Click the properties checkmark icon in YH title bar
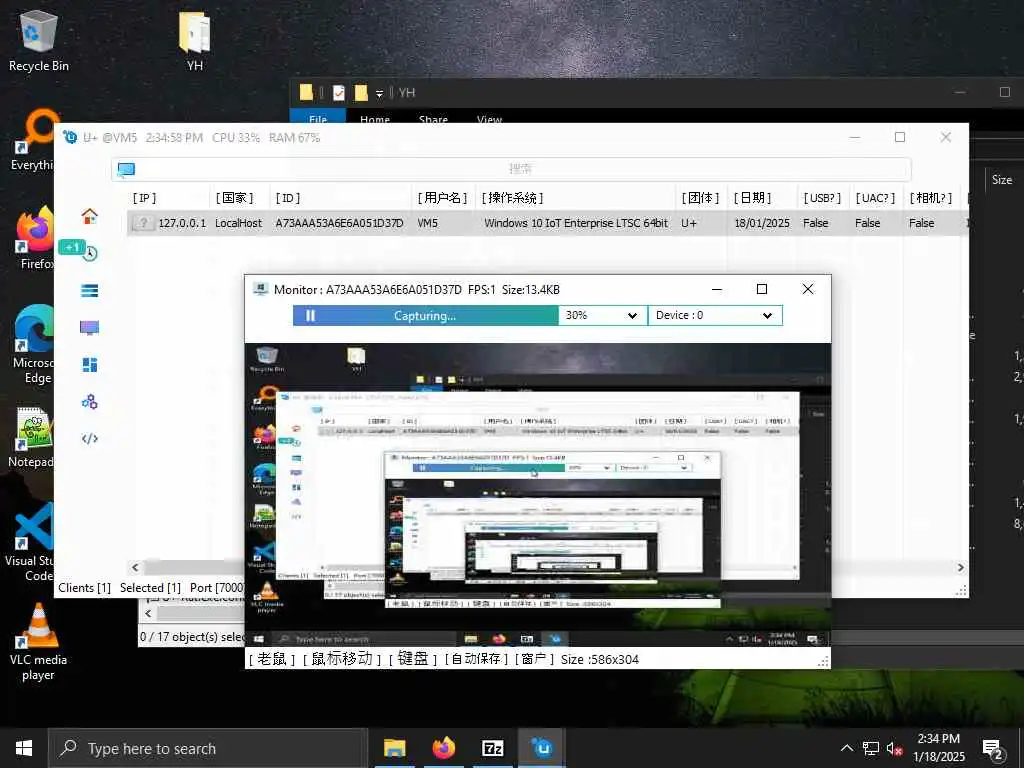This screenshot has height=768, width=1024. click(338, 93)
